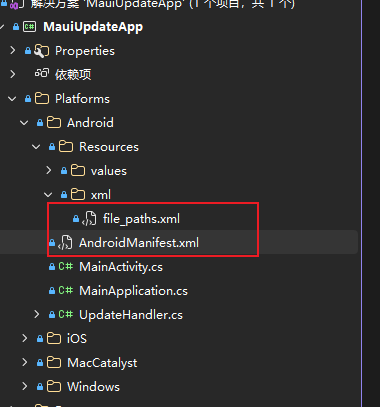Collapse the Android folder
Viewport: 380px width, 407px height.
pyautogui.click(x=24, y=123)
